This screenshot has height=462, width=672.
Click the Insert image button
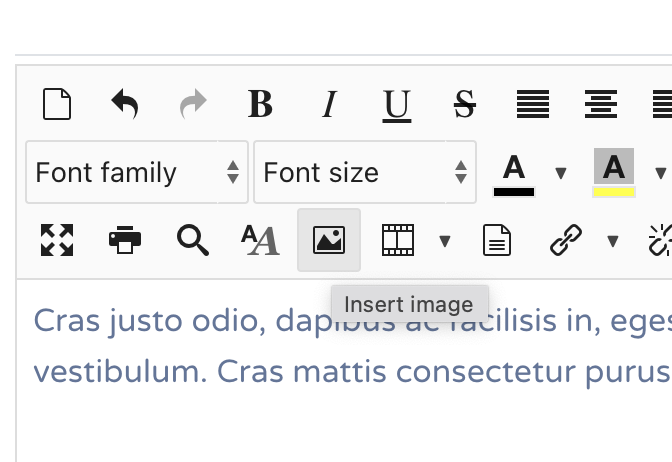point(329,240)
